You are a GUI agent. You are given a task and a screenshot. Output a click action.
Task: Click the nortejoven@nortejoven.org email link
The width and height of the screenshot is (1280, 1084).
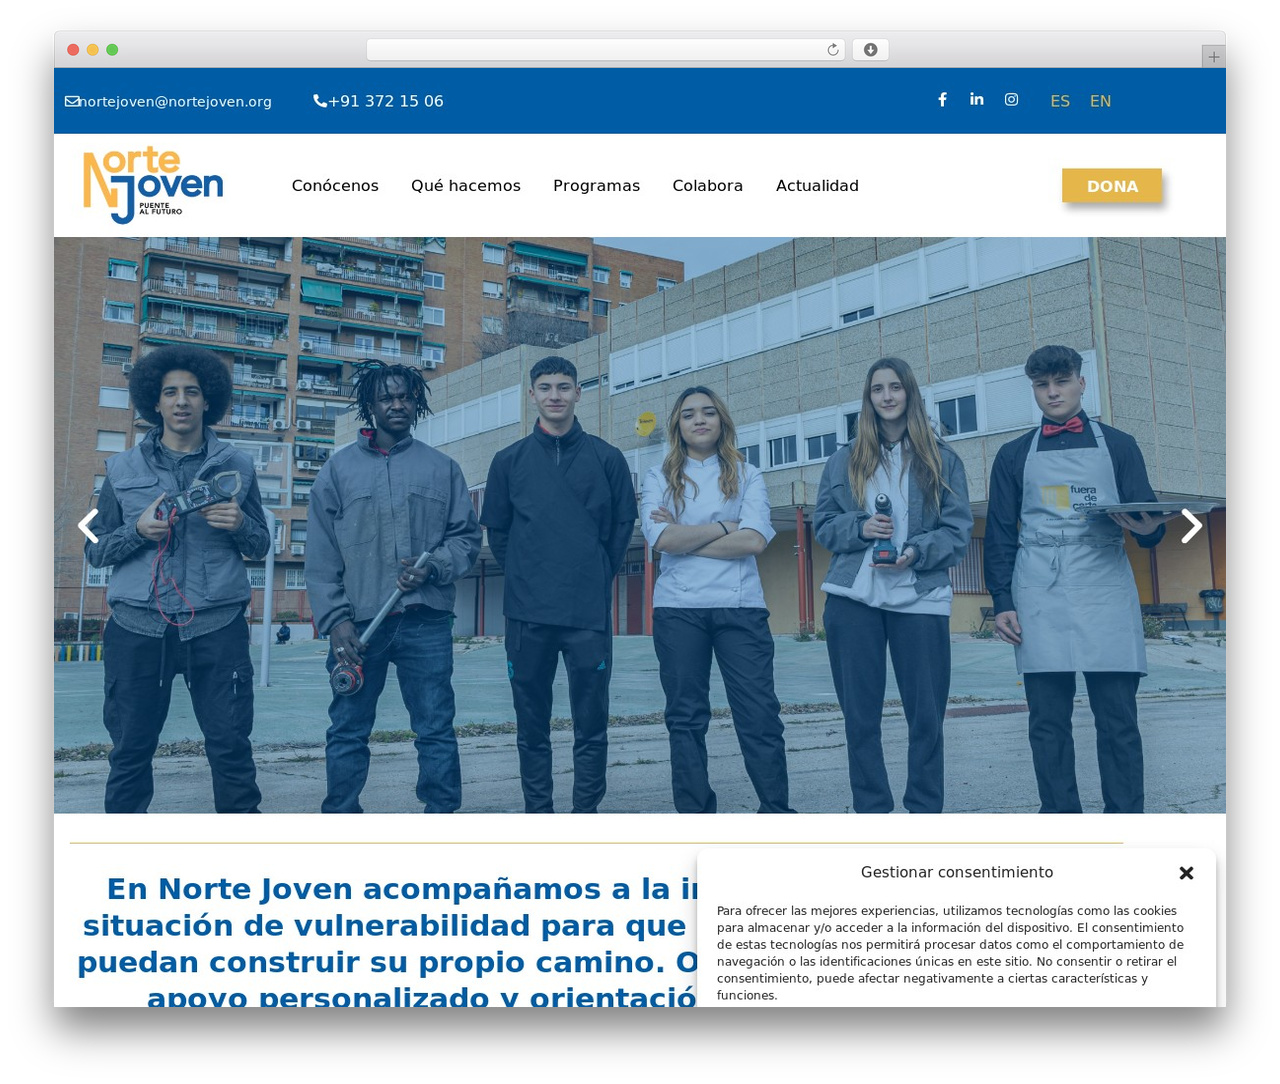pos(175,102)
